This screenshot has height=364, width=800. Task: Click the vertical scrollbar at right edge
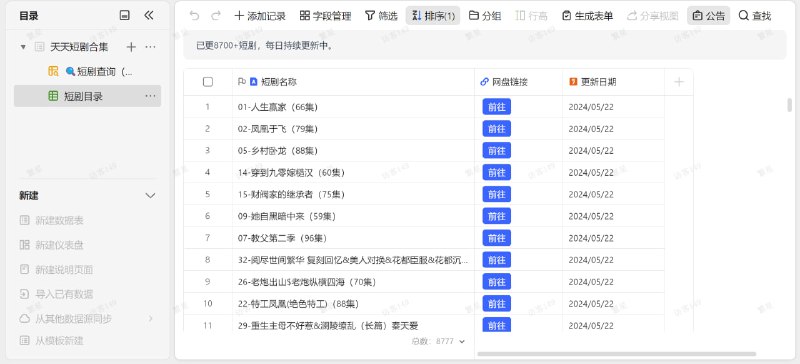click(789, 105)
